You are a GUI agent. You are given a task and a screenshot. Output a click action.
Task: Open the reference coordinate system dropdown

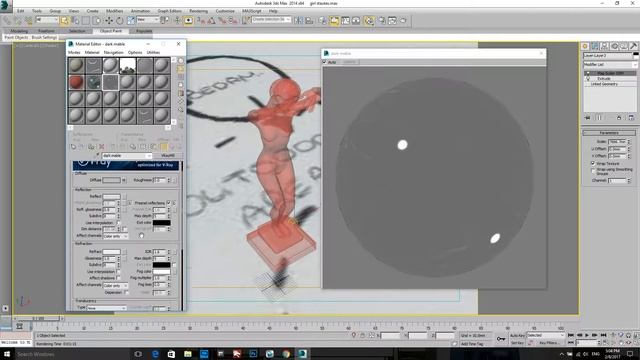pyautogui.click(x=148, y=20)
